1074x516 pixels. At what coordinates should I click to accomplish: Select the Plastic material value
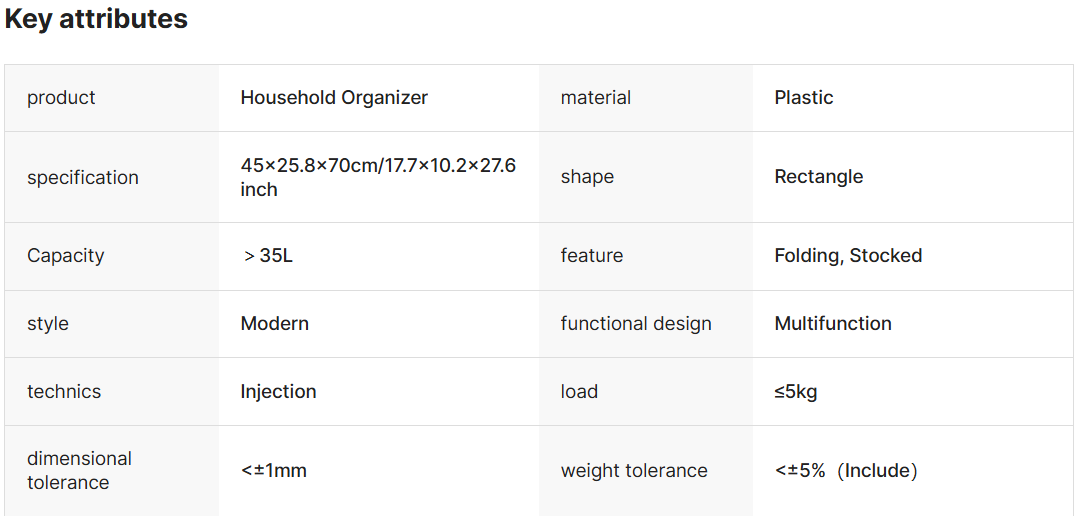[x=804, y=98]
